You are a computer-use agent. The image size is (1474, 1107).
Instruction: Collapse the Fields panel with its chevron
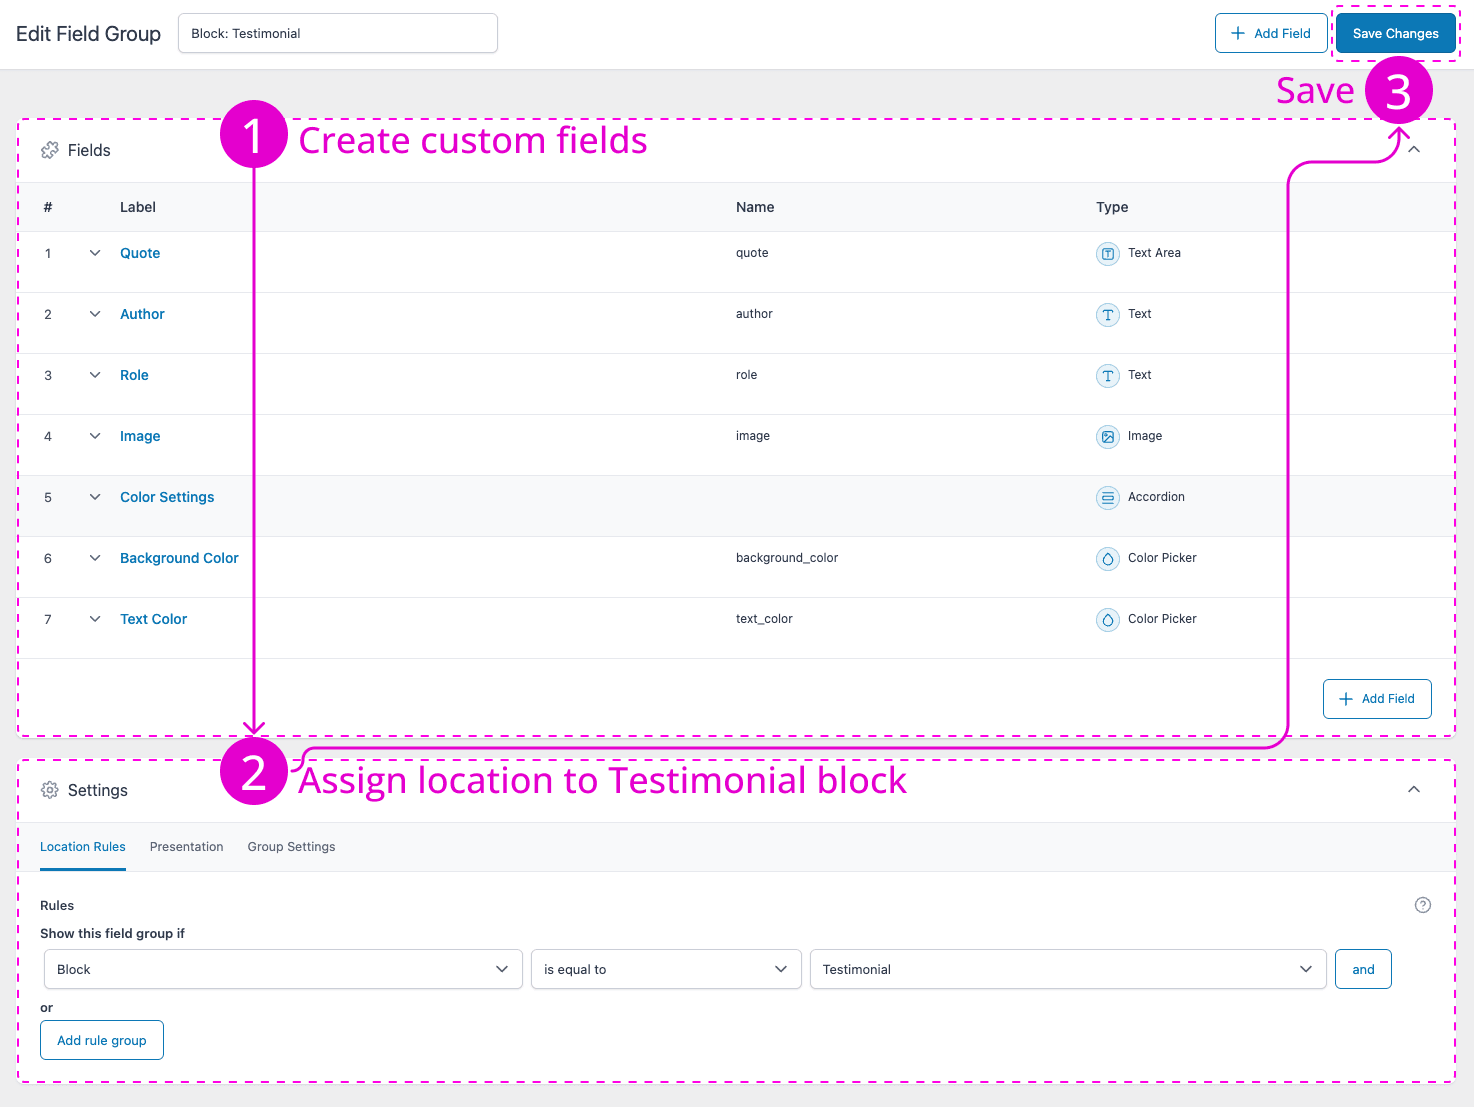click(x=1413, y=149)
